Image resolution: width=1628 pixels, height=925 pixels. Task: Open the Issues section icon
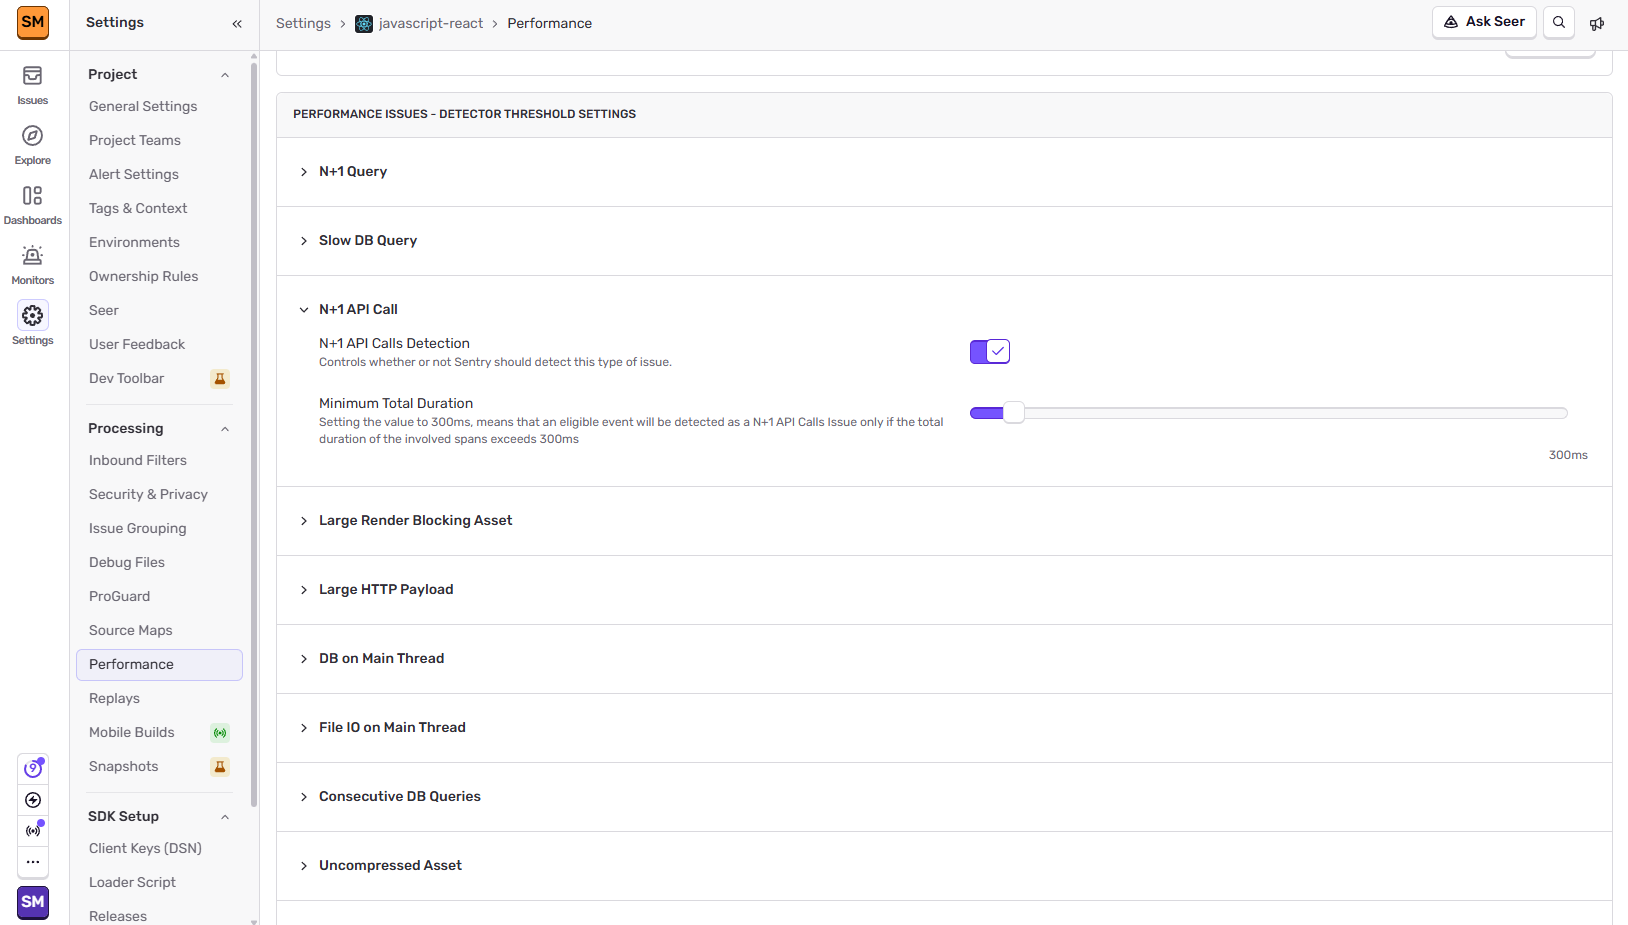click(x=33, y=76)
